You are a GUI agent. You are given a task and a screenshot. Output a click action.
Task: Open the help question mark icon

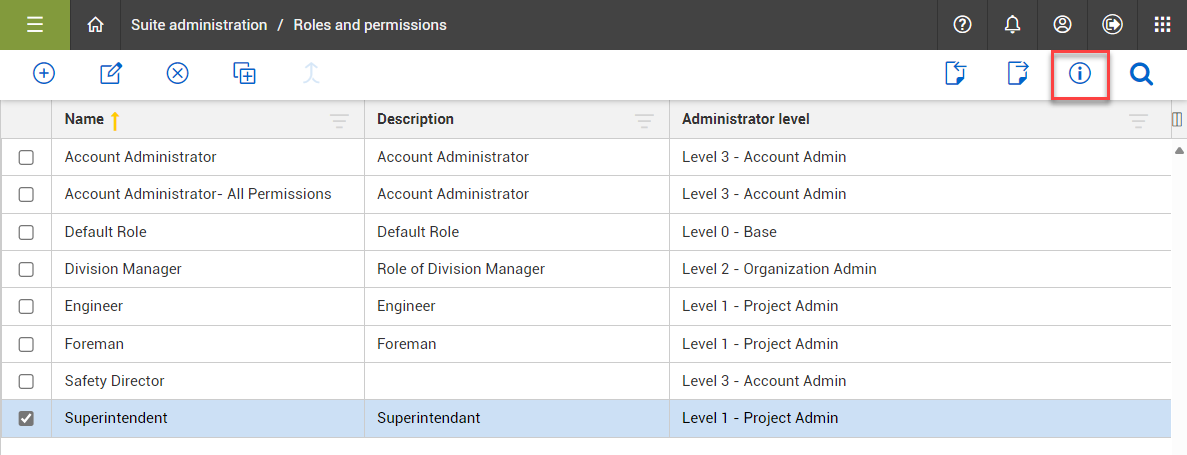pos(963,25)
